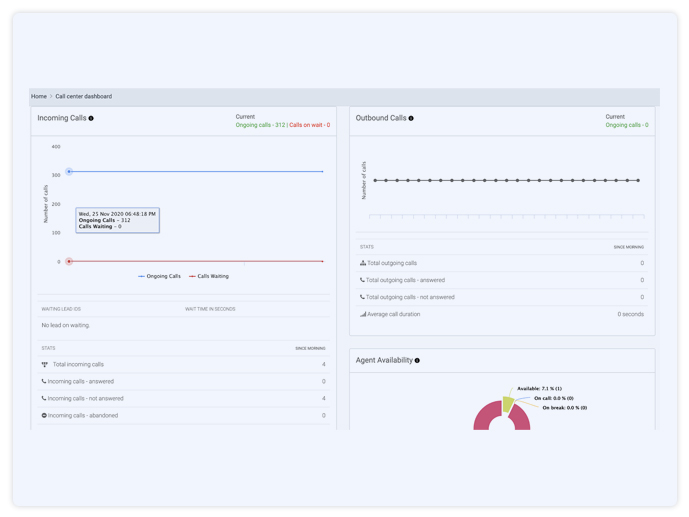Toggle the Calls Waiting legend series

point(210,276)
